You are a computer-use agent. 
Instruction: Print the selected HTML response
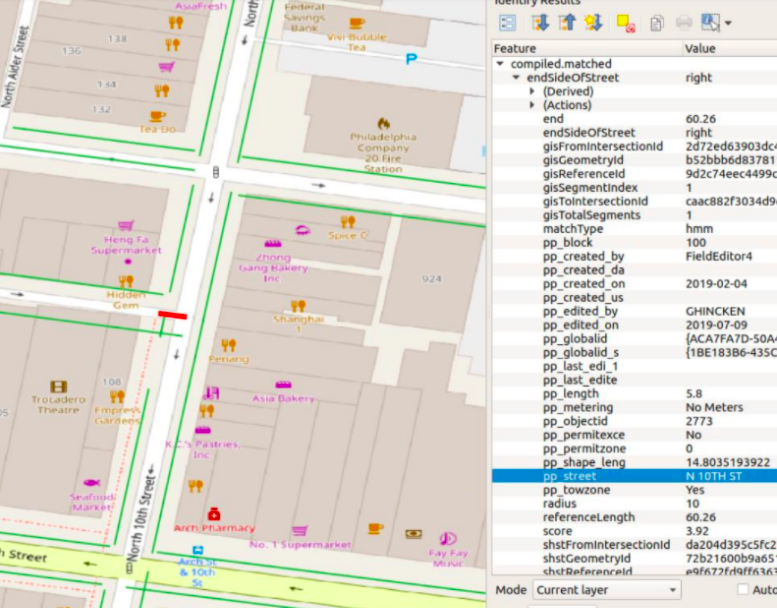684,22
